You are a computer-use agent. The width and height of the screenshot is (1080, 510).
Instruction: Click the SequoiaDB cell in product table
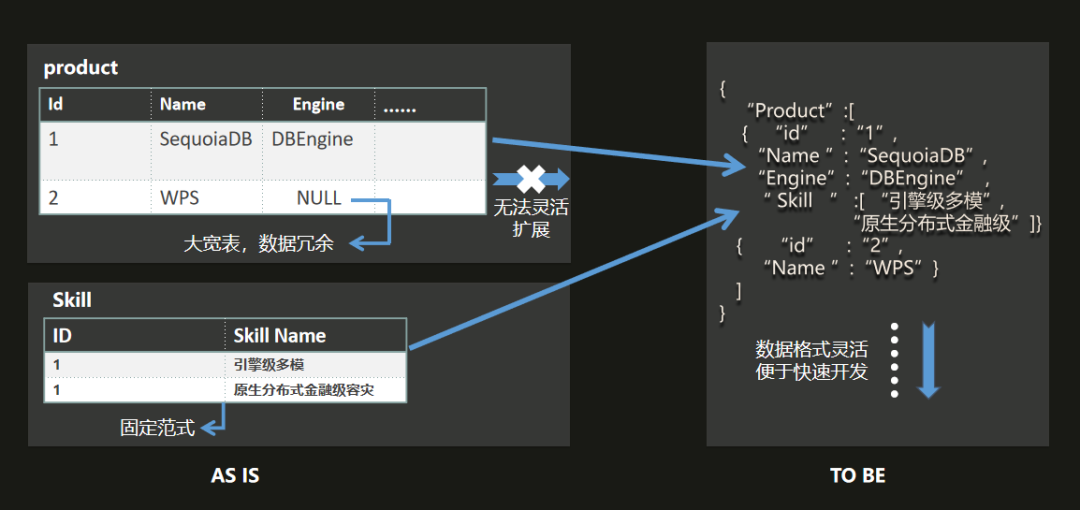tap(206, 139)
